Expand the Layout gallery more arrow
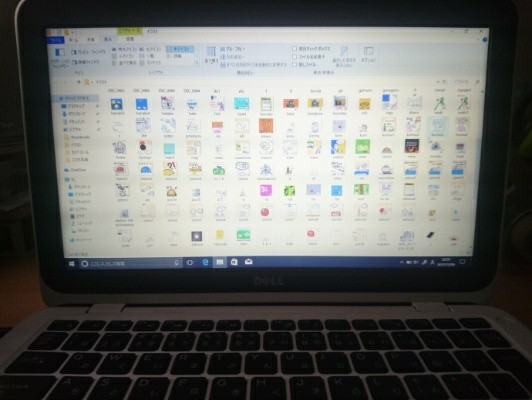Viewport: 532px width, 400px height. pos(196,63)
